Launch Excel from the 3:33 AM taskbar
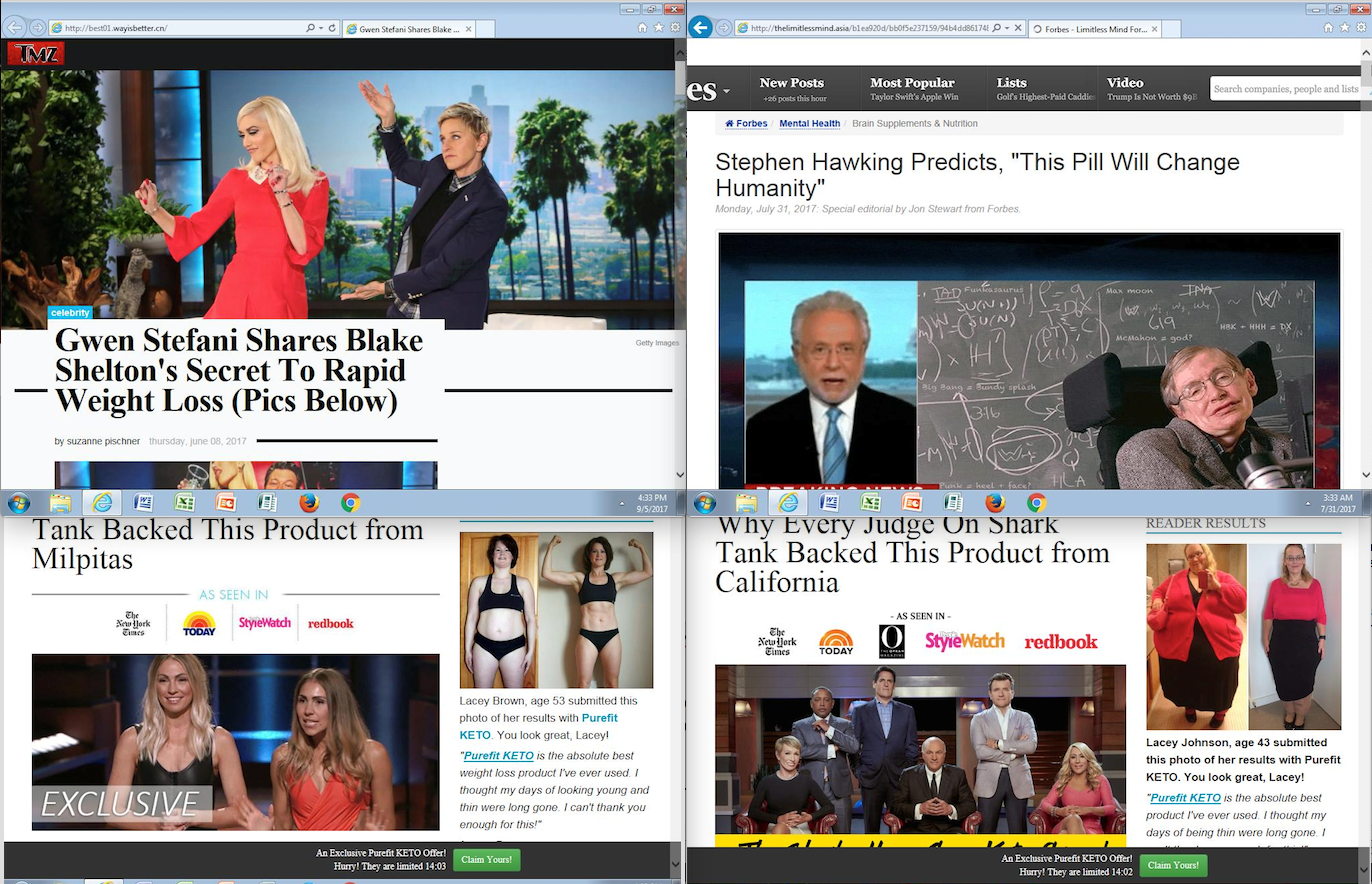The height and width of the screenshot is (884, 1372). pos(871,503)
